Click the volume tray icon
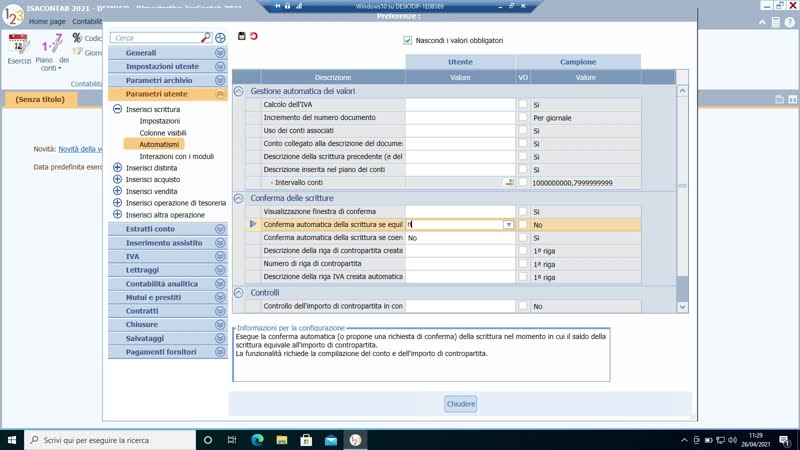This screenshot has width=800, height=450. coord(733,440)
